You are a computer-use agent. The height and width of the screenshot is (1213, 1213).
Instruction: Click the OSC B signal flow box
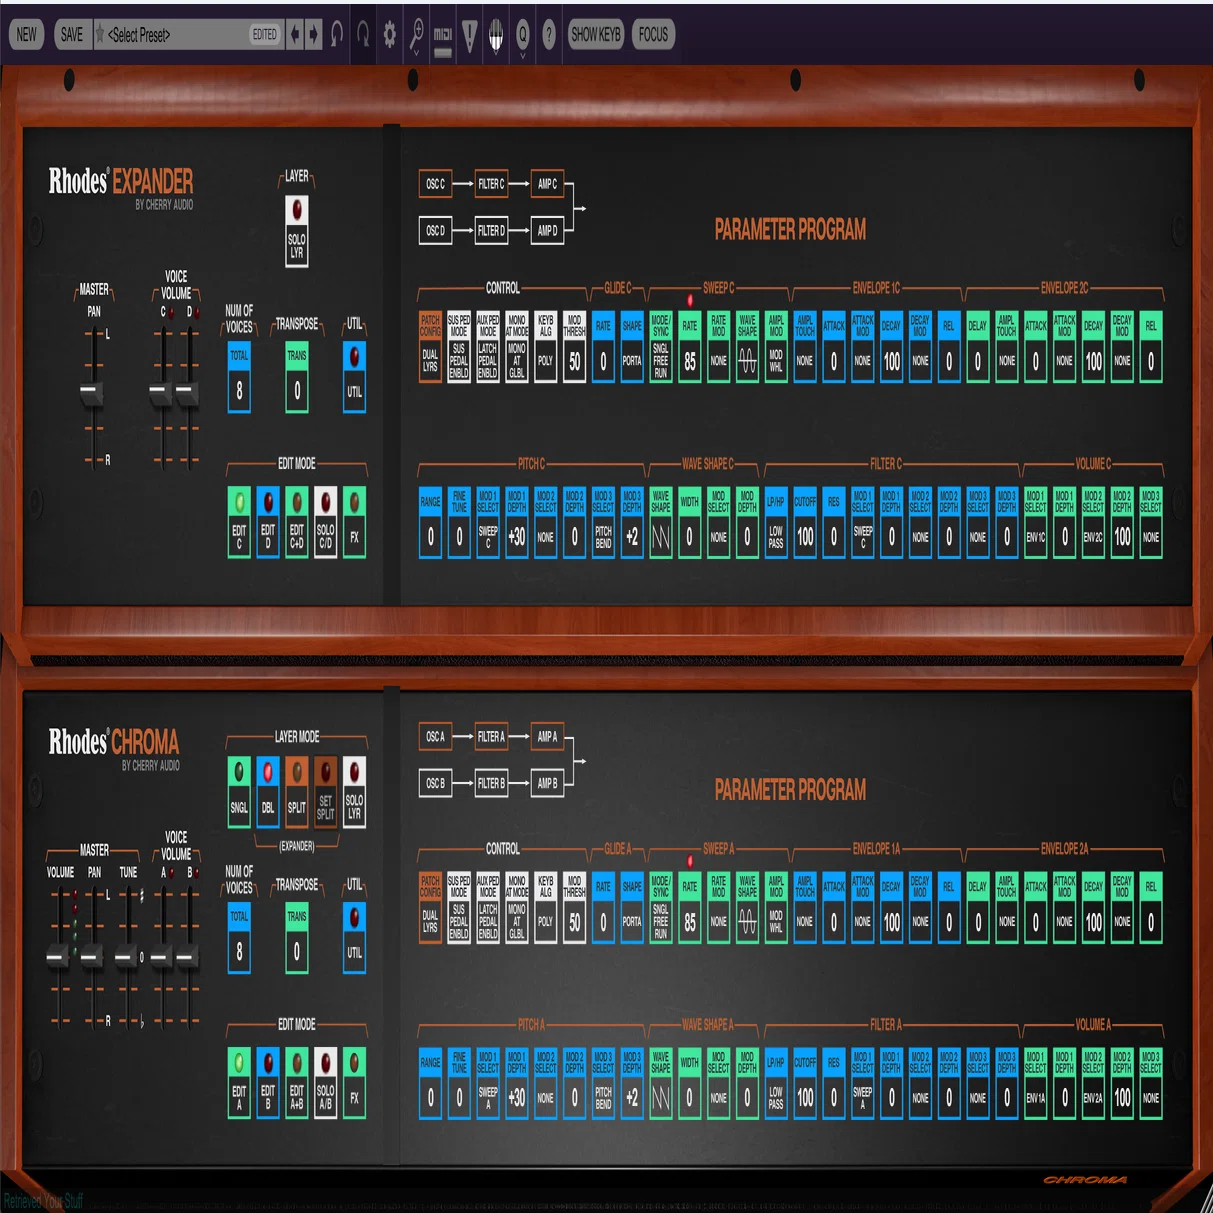coord(435,783)
